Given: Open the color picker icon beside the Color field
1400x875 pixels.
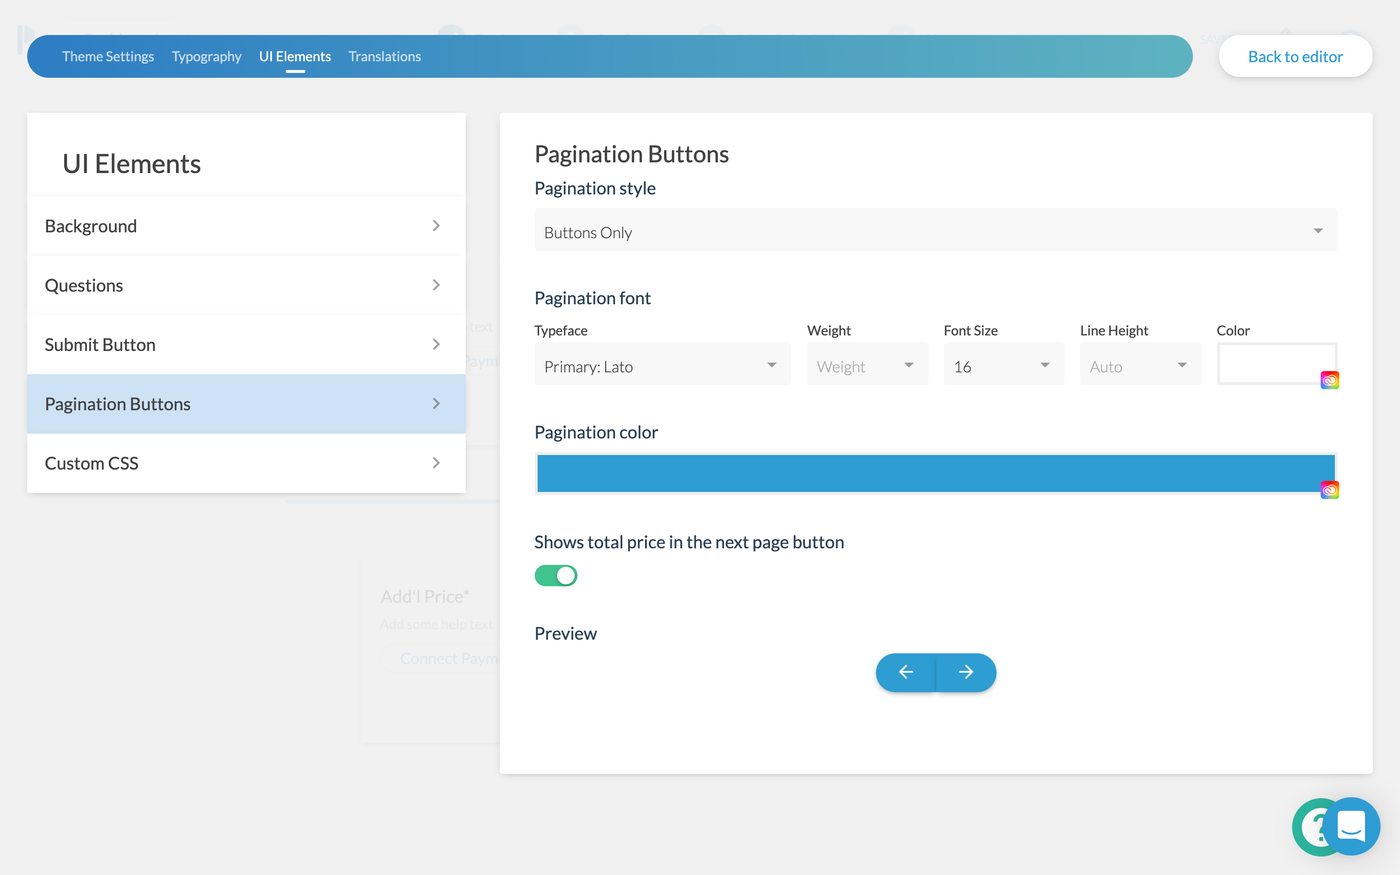Looking at the screenshot, I should (x=1329, y=379).
